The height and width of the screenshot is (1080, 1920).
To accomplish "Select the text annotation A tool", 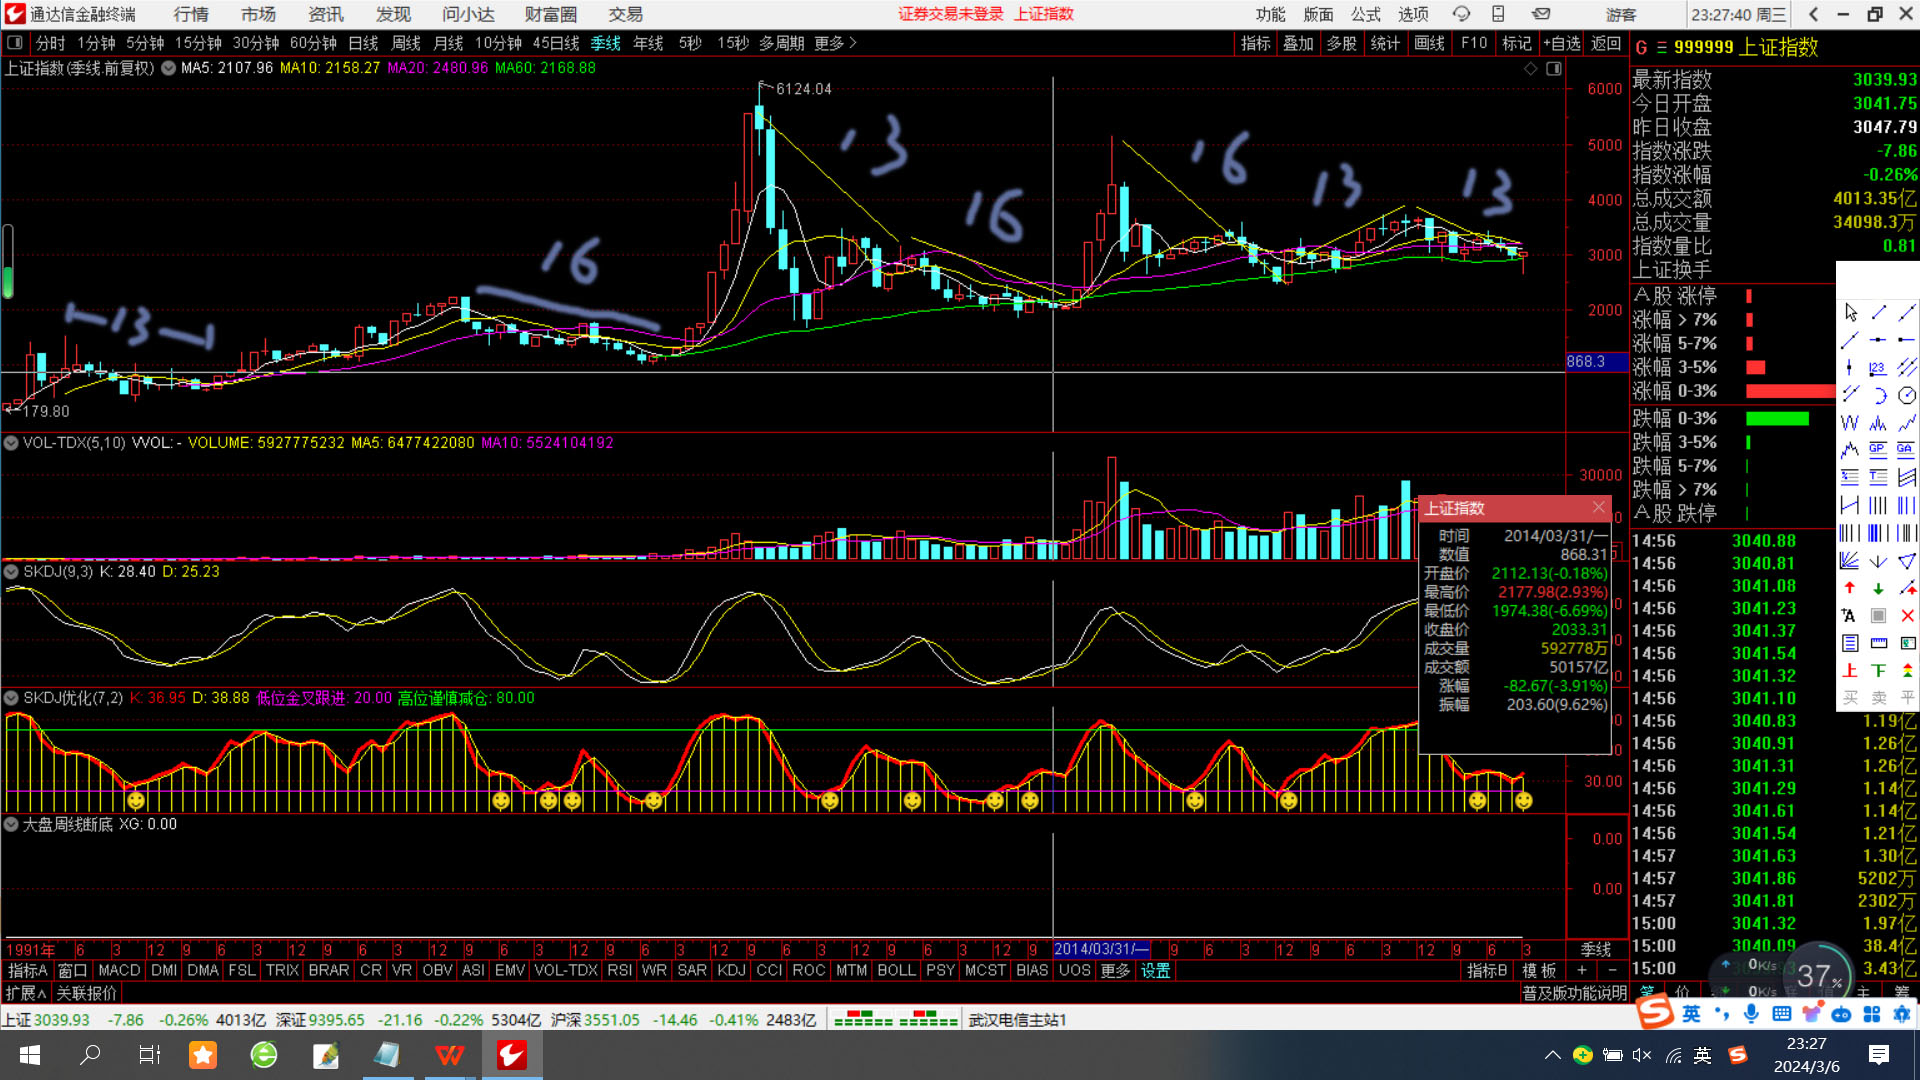I will point(1850,616).
